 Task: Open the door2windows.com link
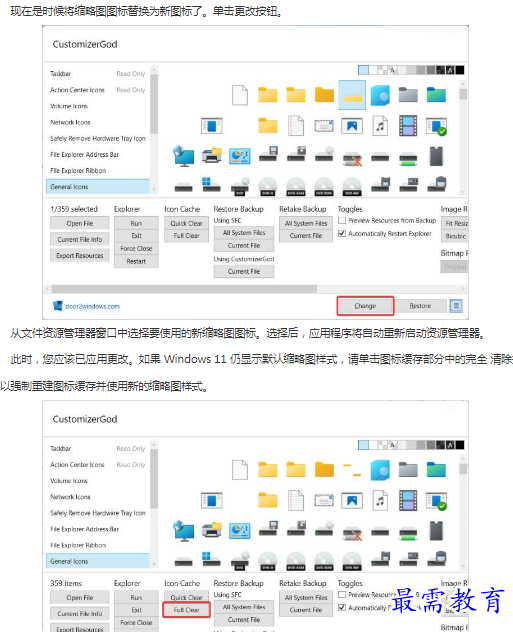pyautogui.click(x=92, y=306)
